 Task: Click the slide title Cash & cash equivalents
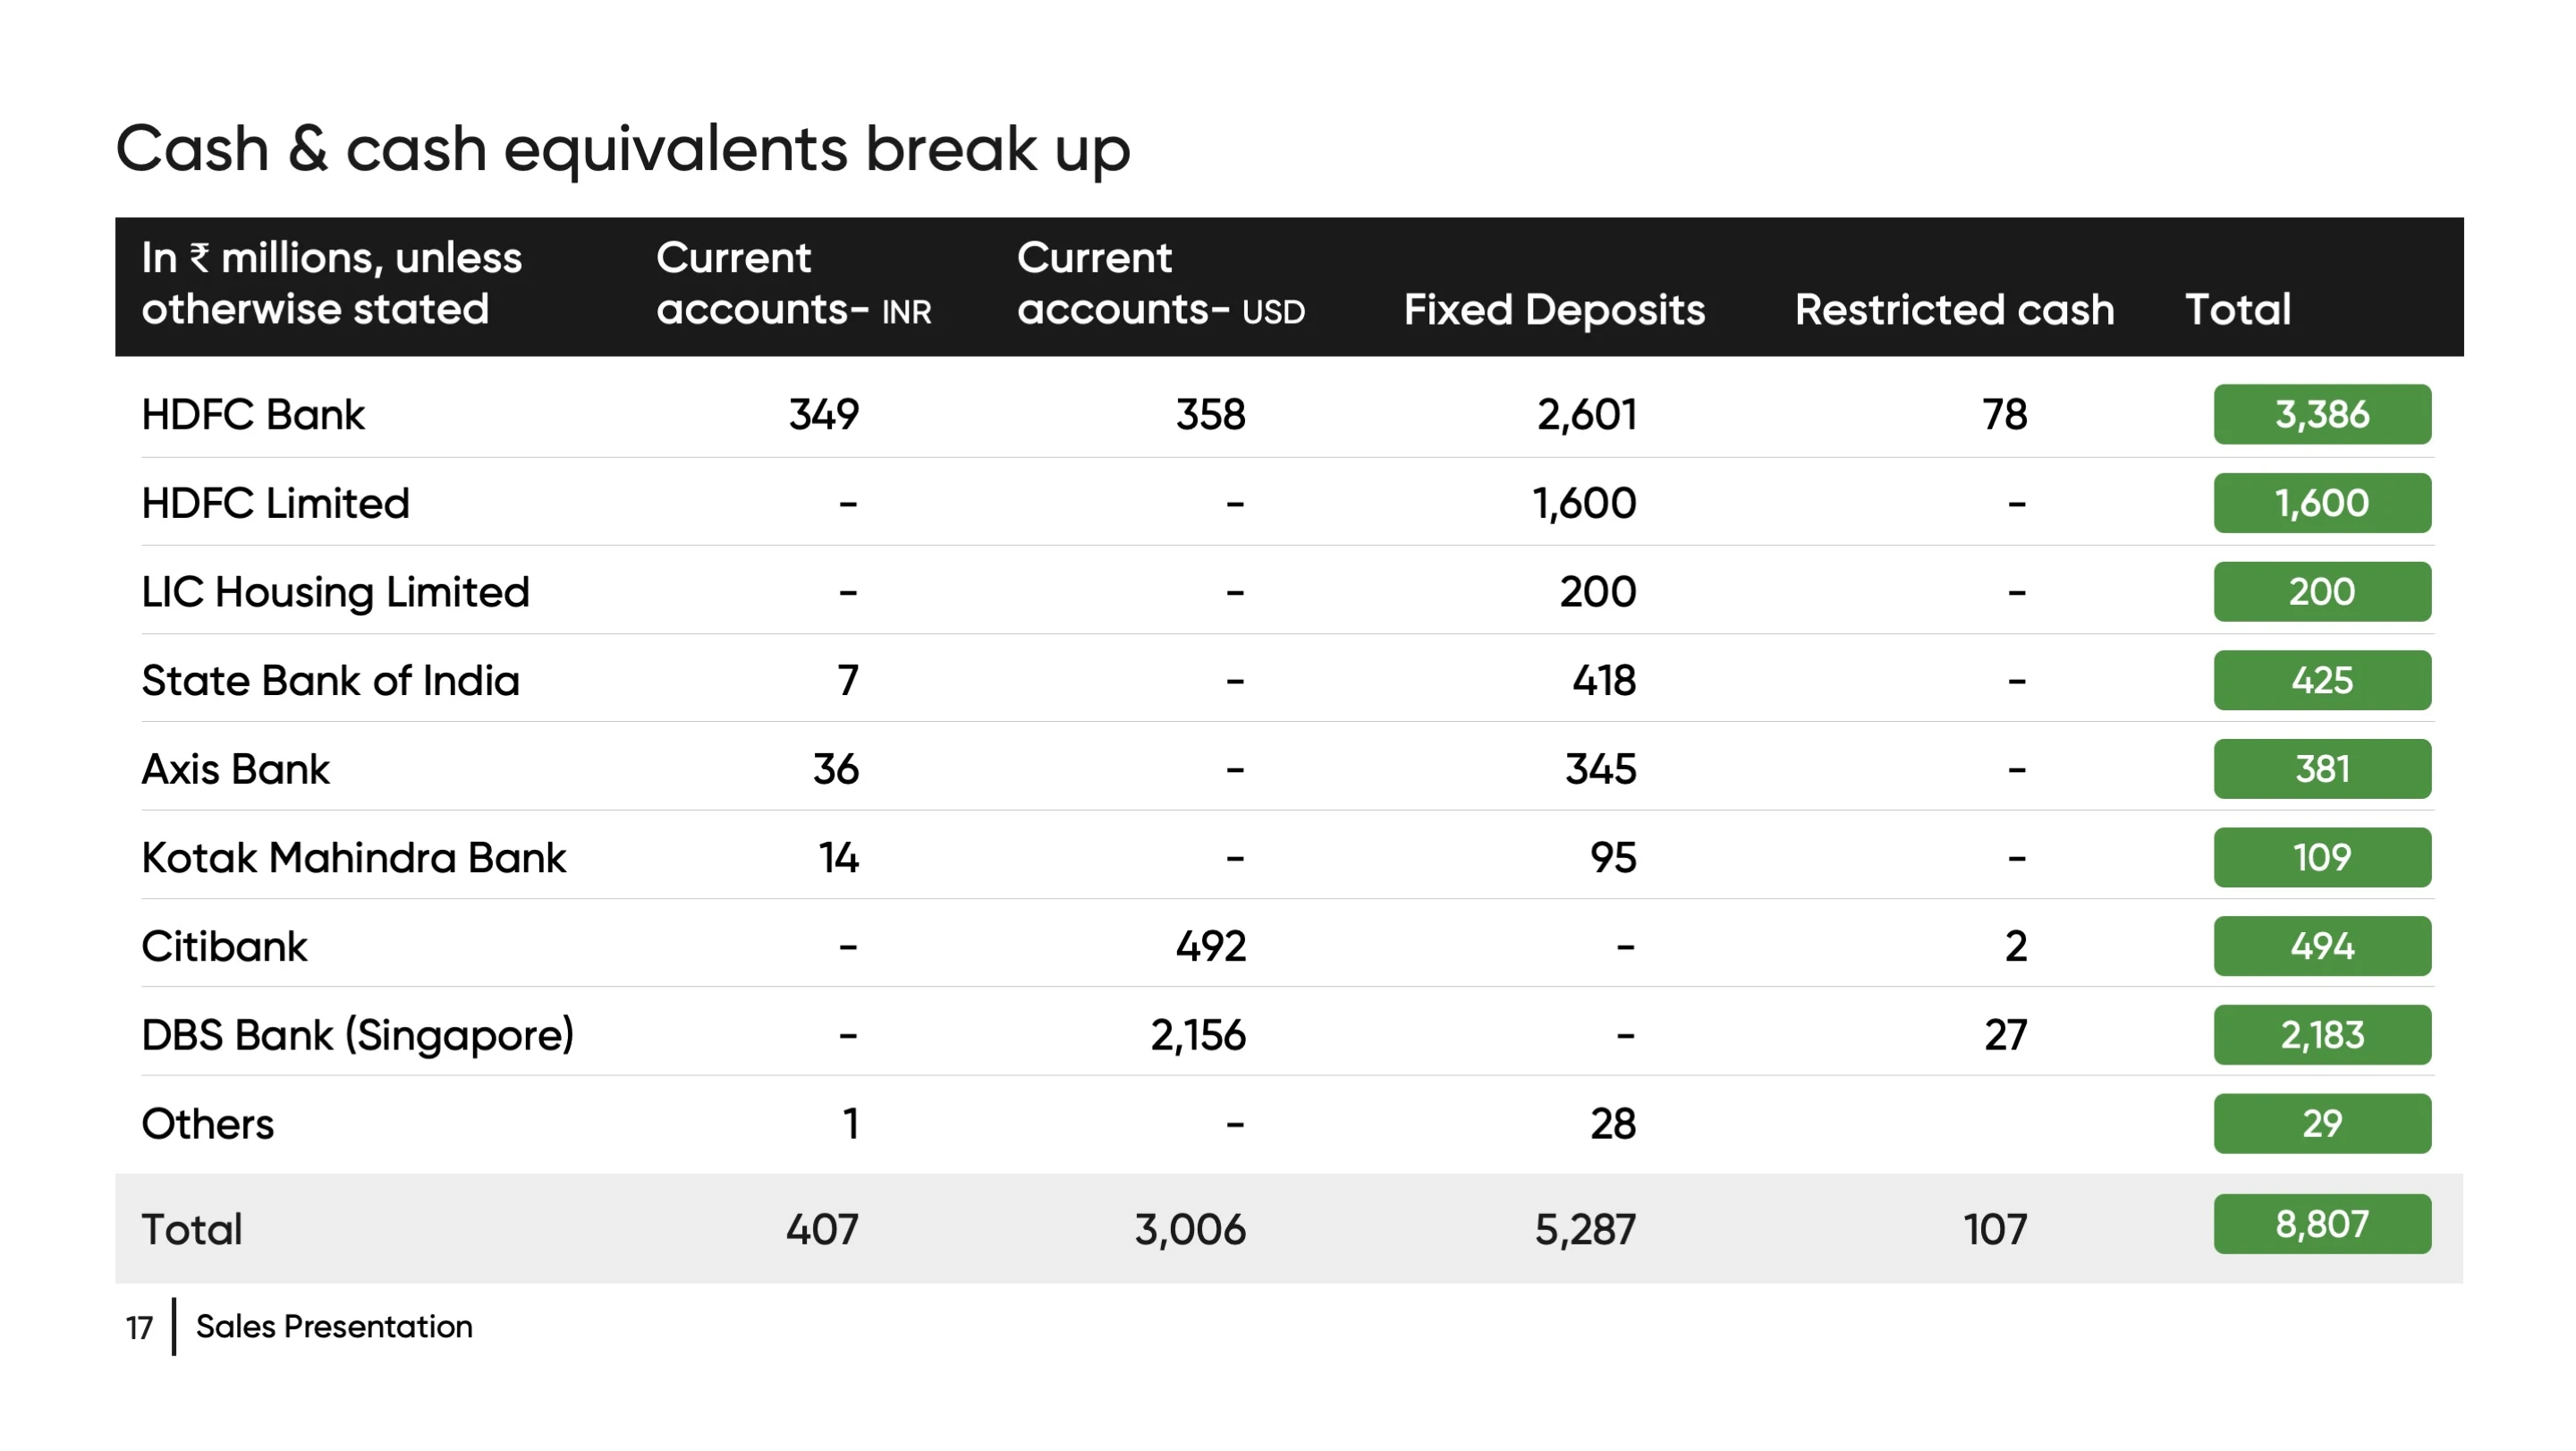(x=622, y=150)
